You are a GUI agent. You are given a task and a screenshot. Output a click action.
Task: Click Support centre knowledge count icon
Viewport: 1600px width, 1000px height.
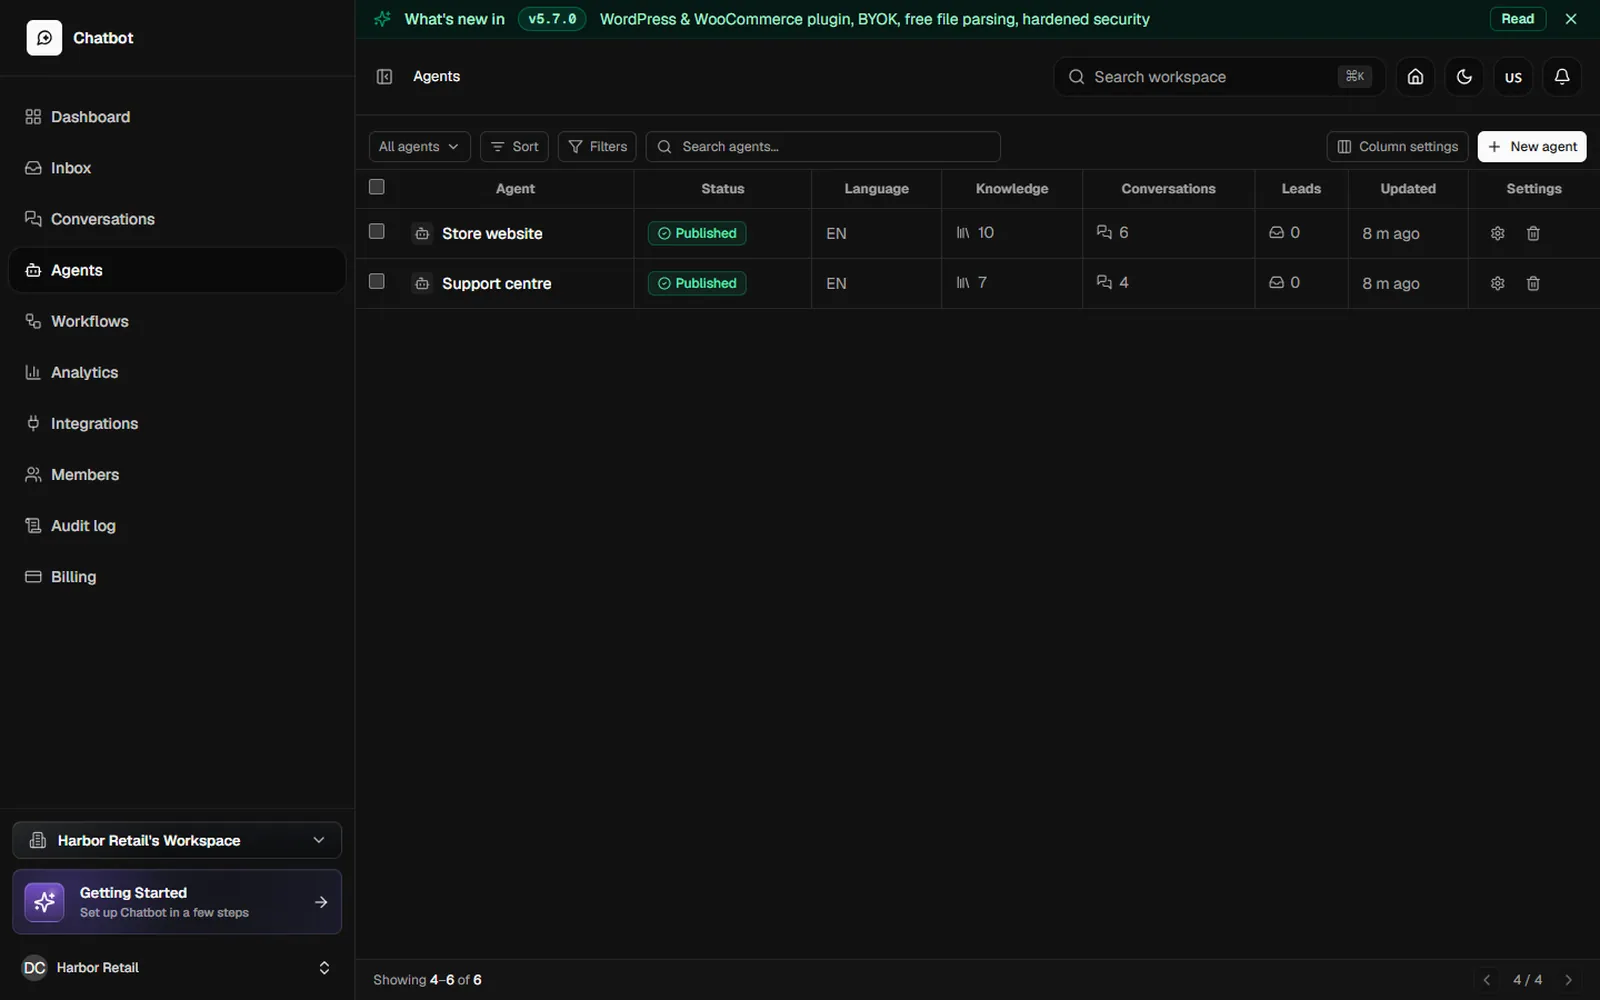[x=963, y=283]
